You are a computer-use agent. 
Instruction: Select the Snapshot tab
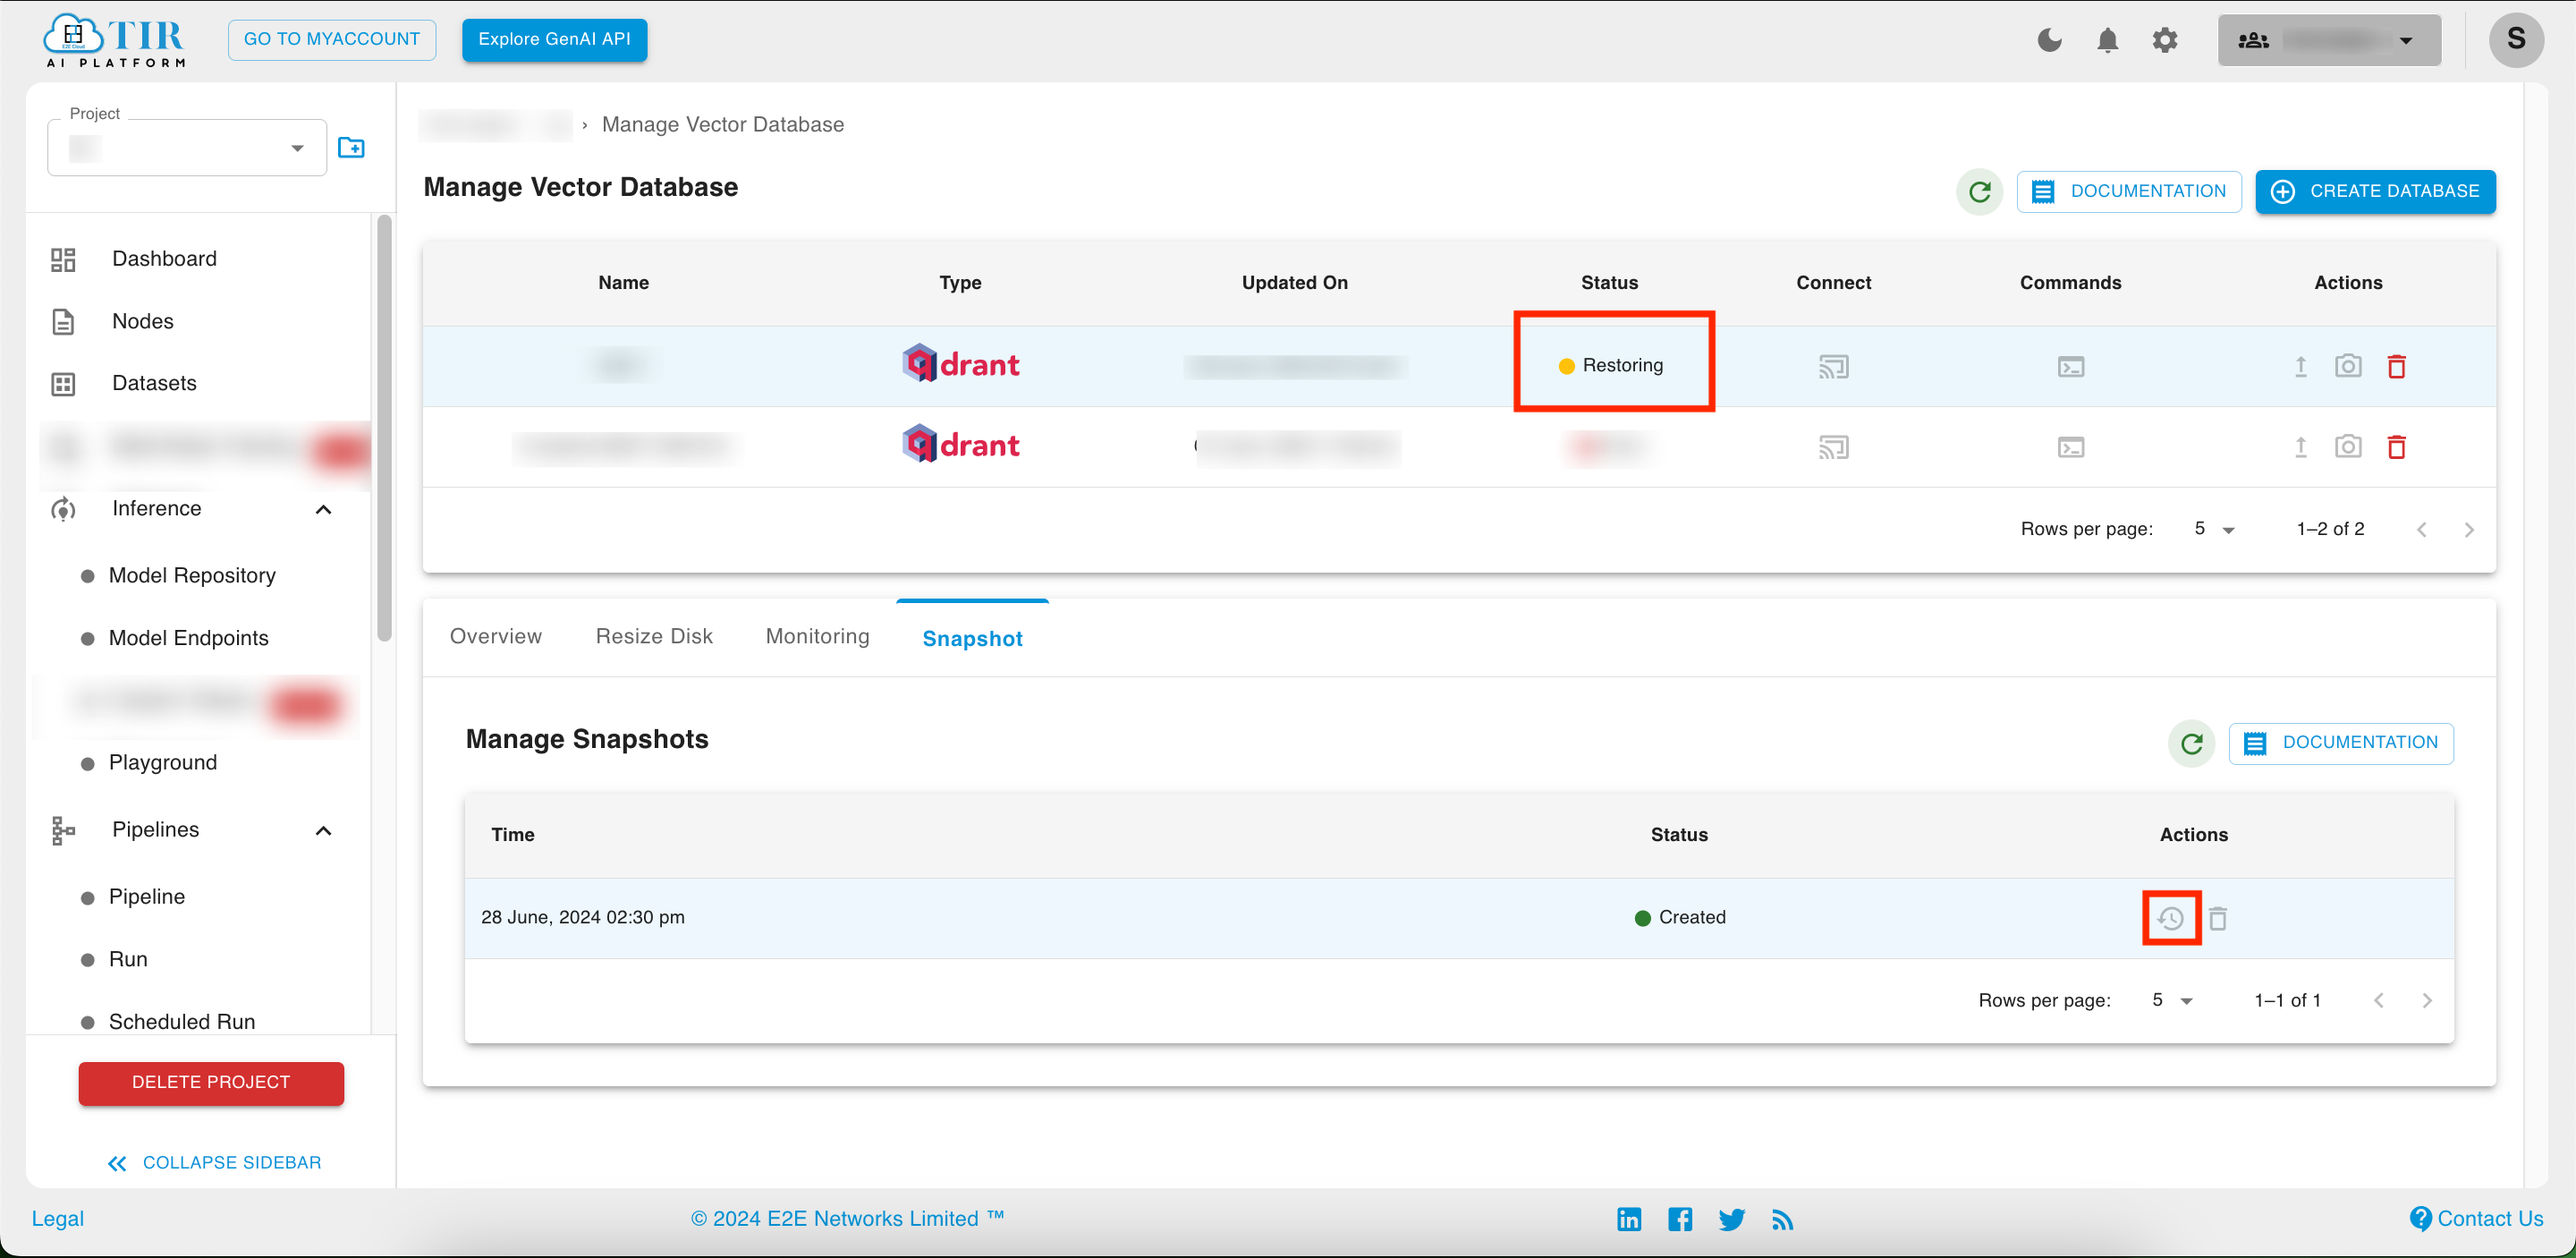coord(972,639)
